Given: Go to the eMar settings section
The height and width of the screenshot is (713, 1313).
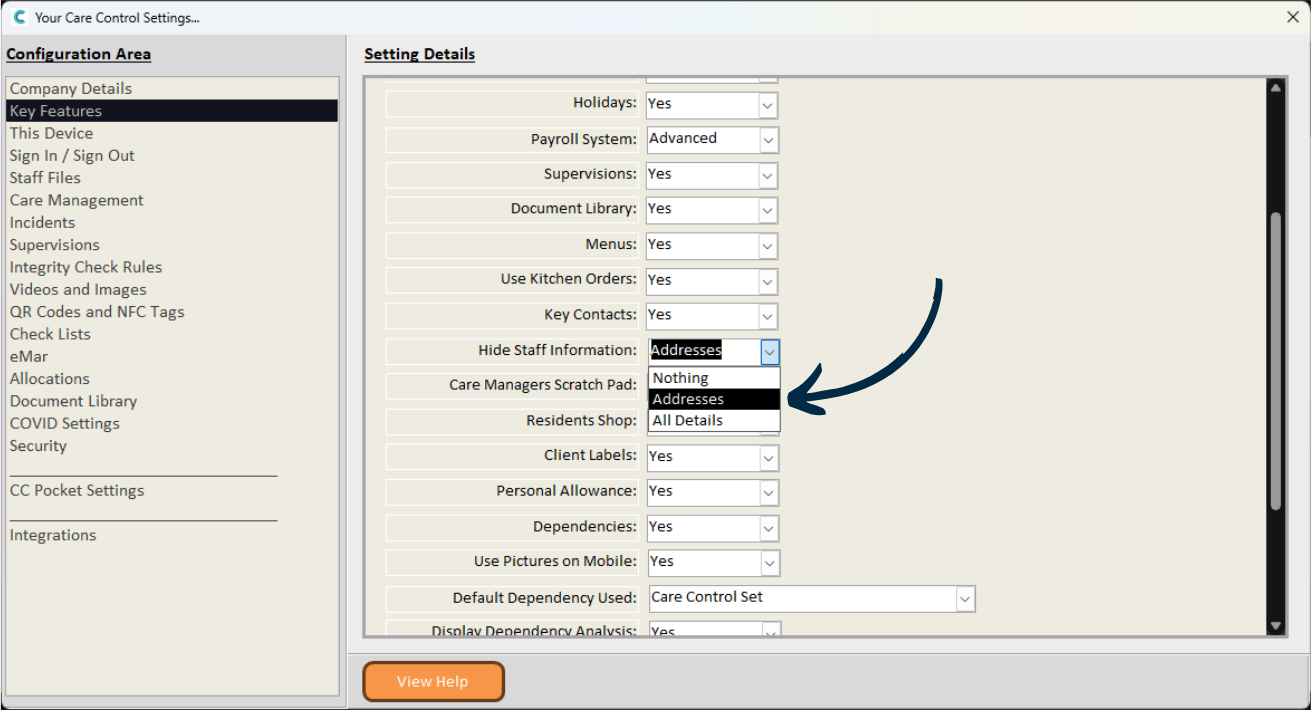Looking at the screenshot, I should pos(29,356).
